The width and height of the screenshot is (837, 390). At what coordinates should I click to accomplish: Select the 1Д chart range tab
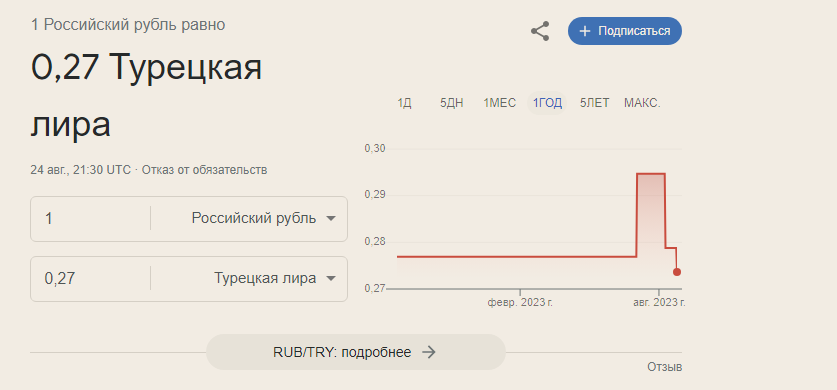tap(404, 104)
